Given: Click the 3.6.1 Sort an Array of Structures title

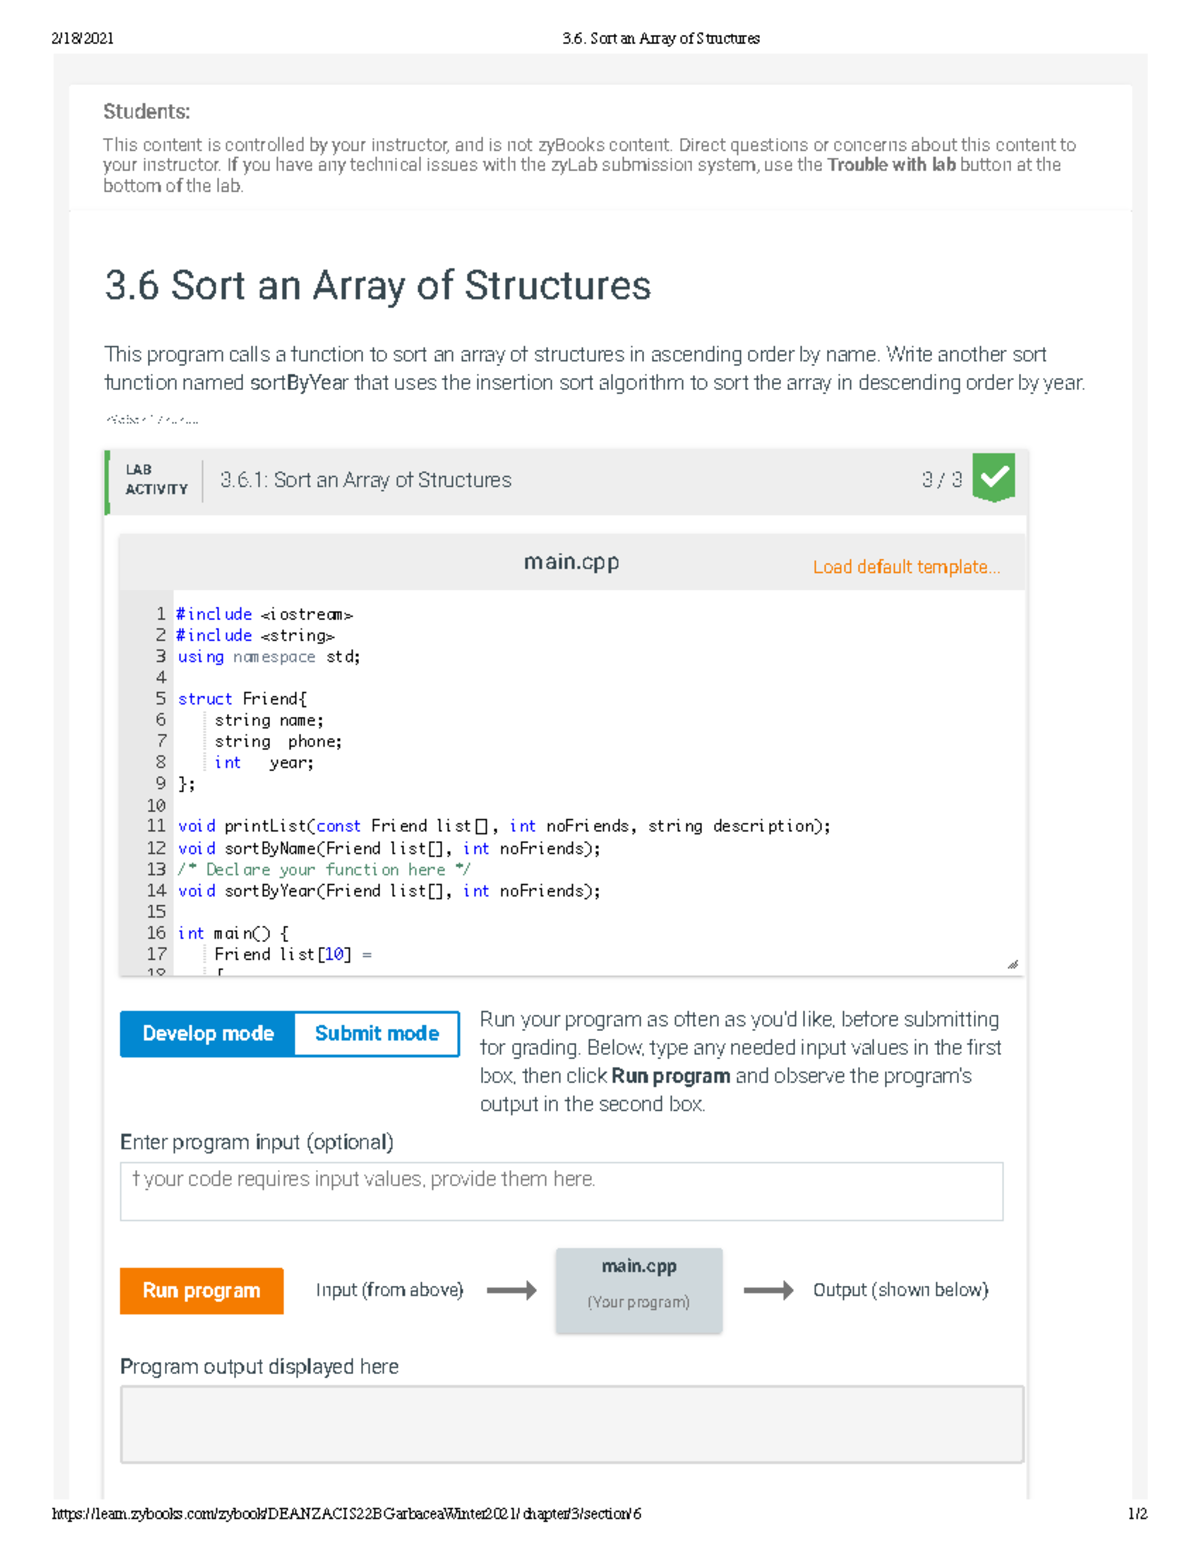Looking at the screenshot, I should point(365,480).
